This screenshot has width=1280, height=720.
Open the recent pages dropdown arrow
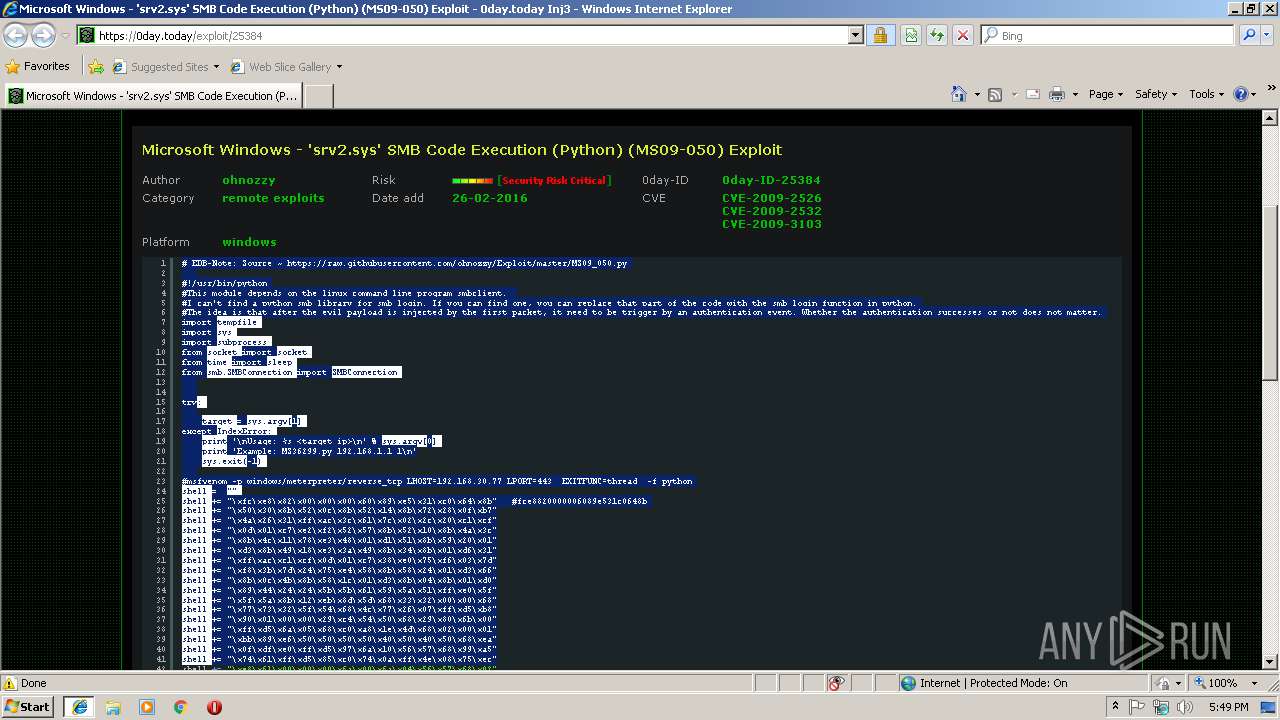pos(65,36)
